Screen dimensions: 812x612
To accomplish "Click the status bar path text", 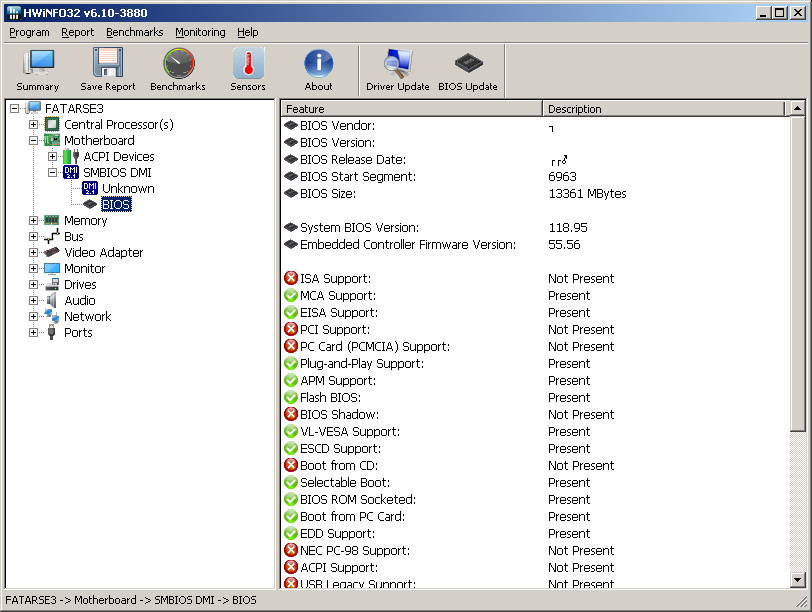I will [x=131, y=600].
